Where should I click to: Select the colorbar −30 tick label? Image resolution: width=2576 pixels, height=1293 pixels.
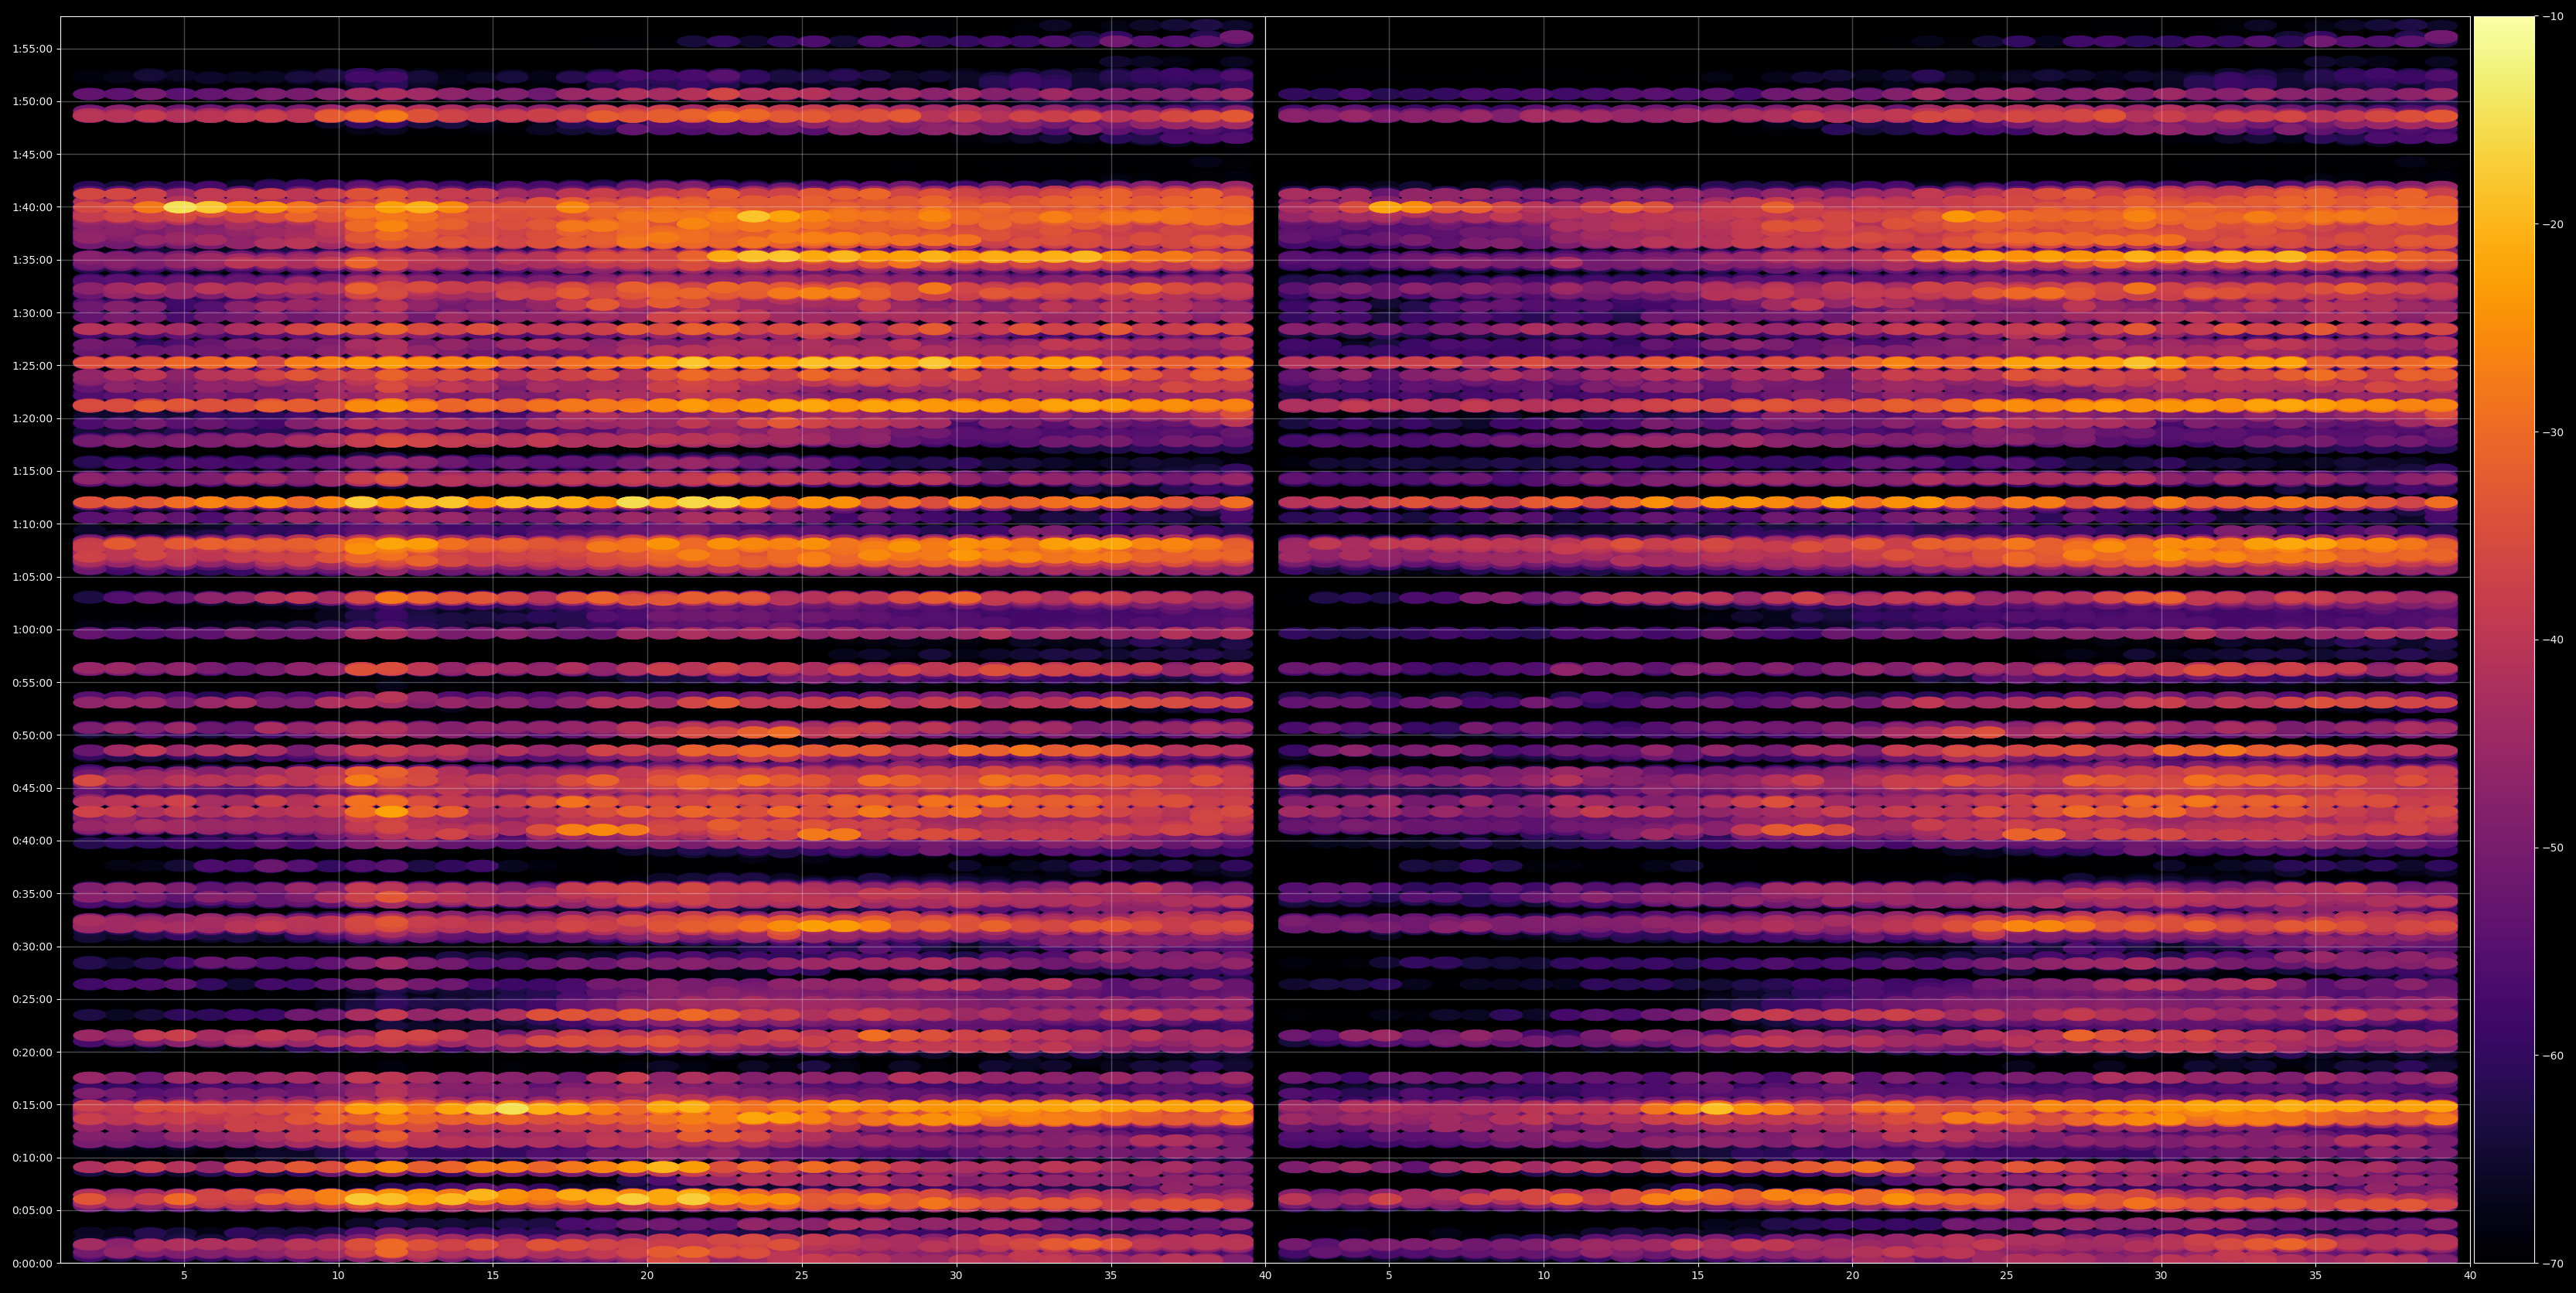point(2553,432)
